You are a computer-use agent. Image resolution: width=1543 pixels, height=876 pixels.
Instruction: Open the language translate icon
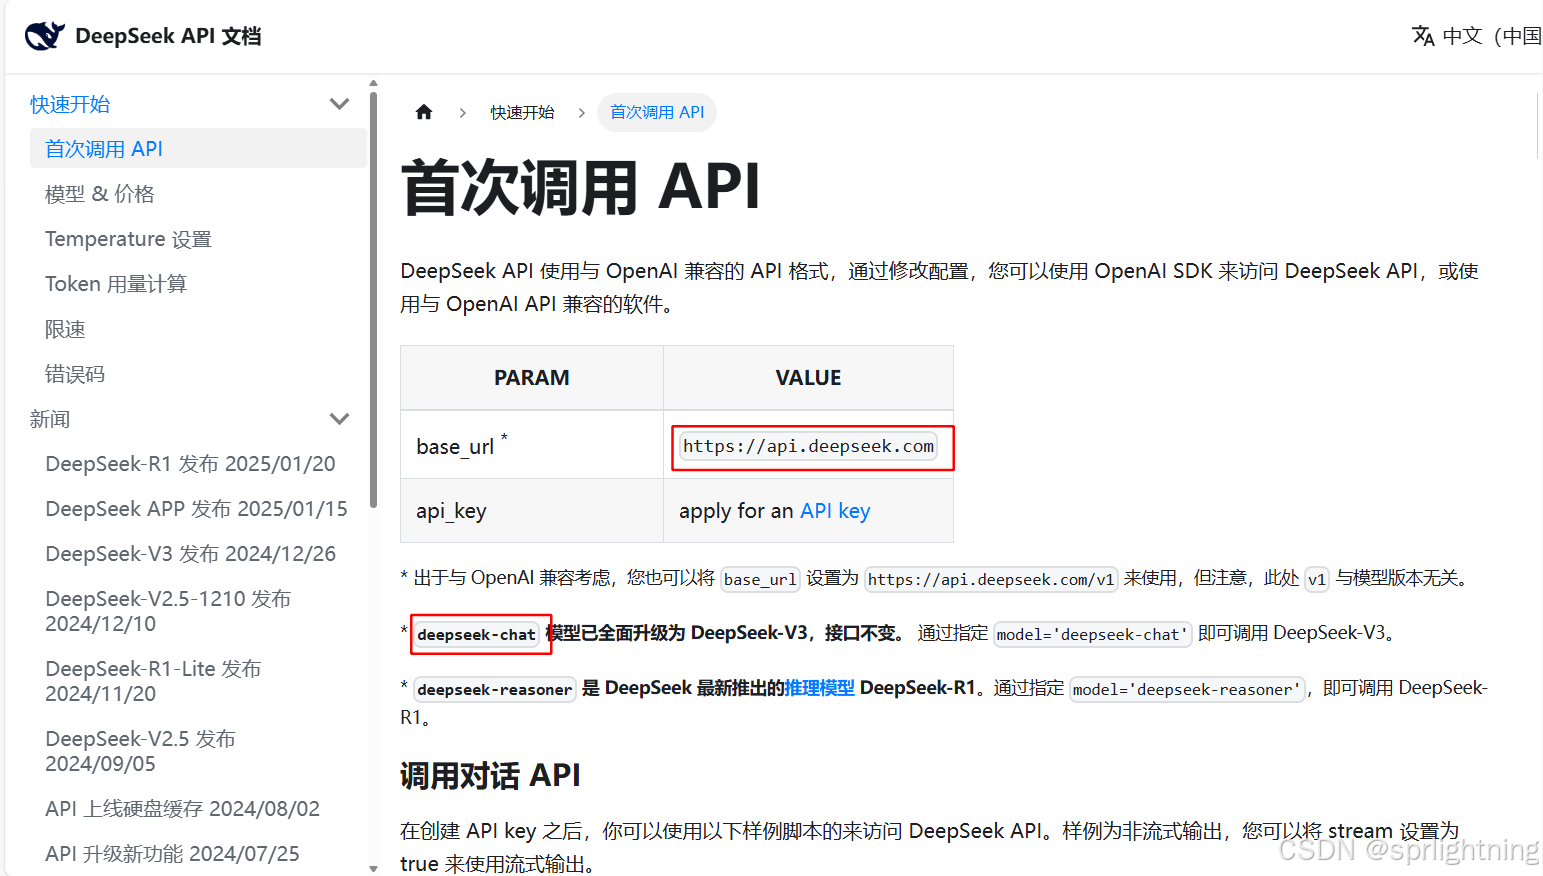click(x=1423, y=36)
